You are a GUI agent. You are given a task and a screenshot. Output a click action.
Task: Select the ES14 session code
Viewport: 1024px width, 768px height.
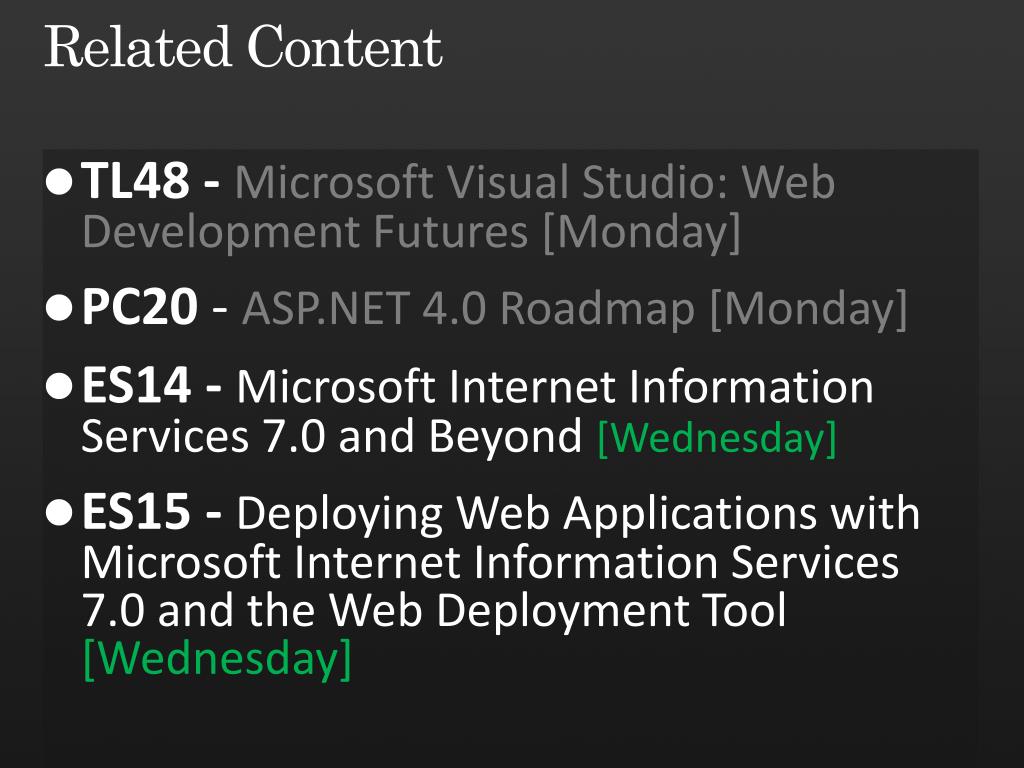click(x=136, y=386)
